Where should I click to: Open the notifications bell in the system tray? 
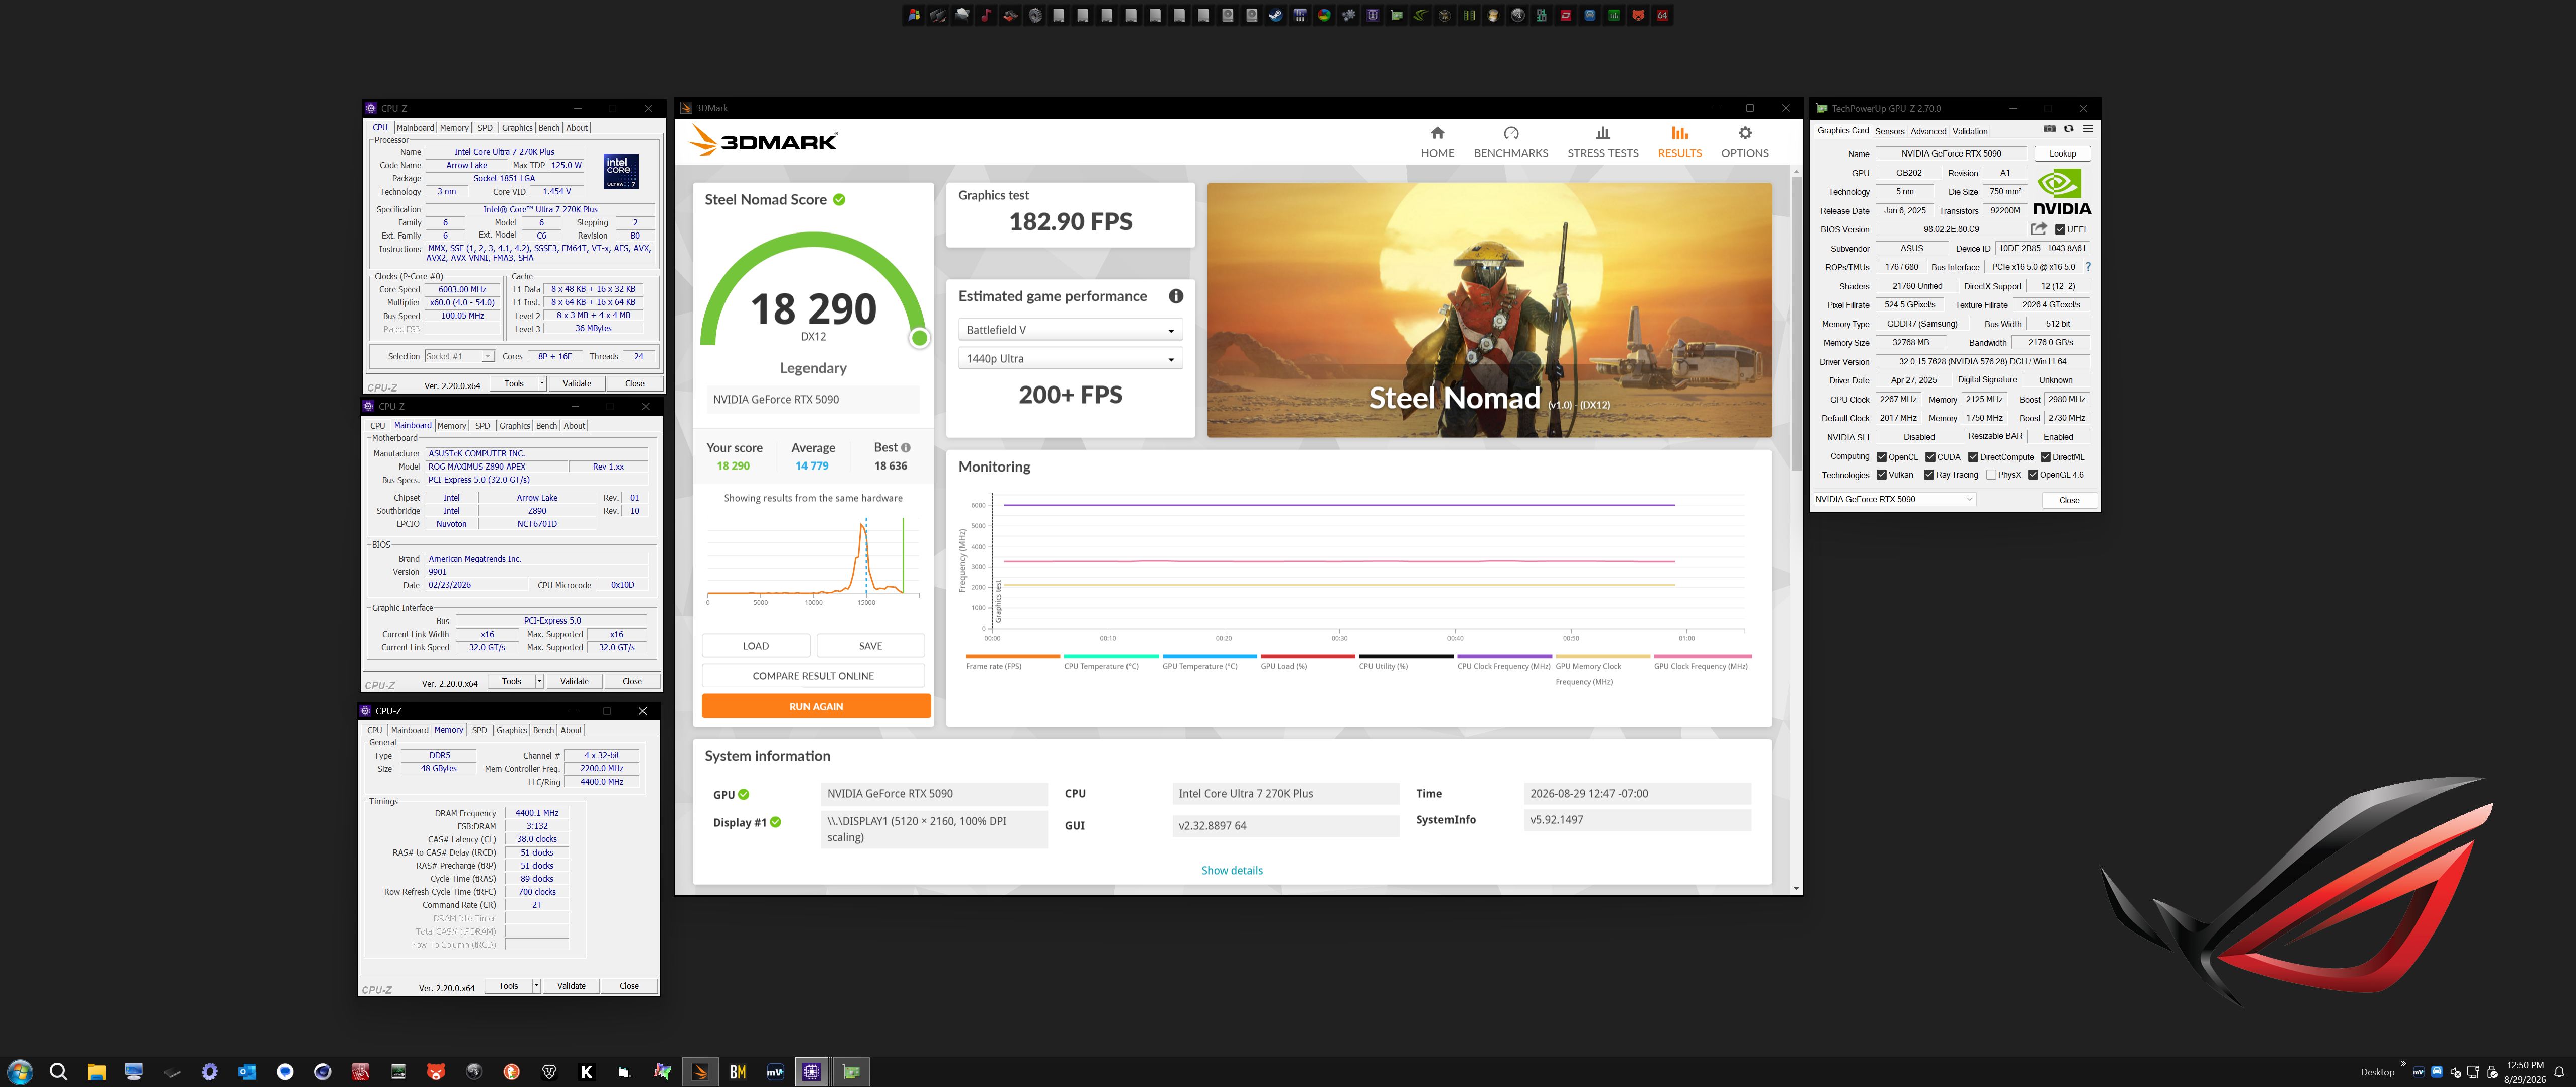(x=2560, y=1073)
